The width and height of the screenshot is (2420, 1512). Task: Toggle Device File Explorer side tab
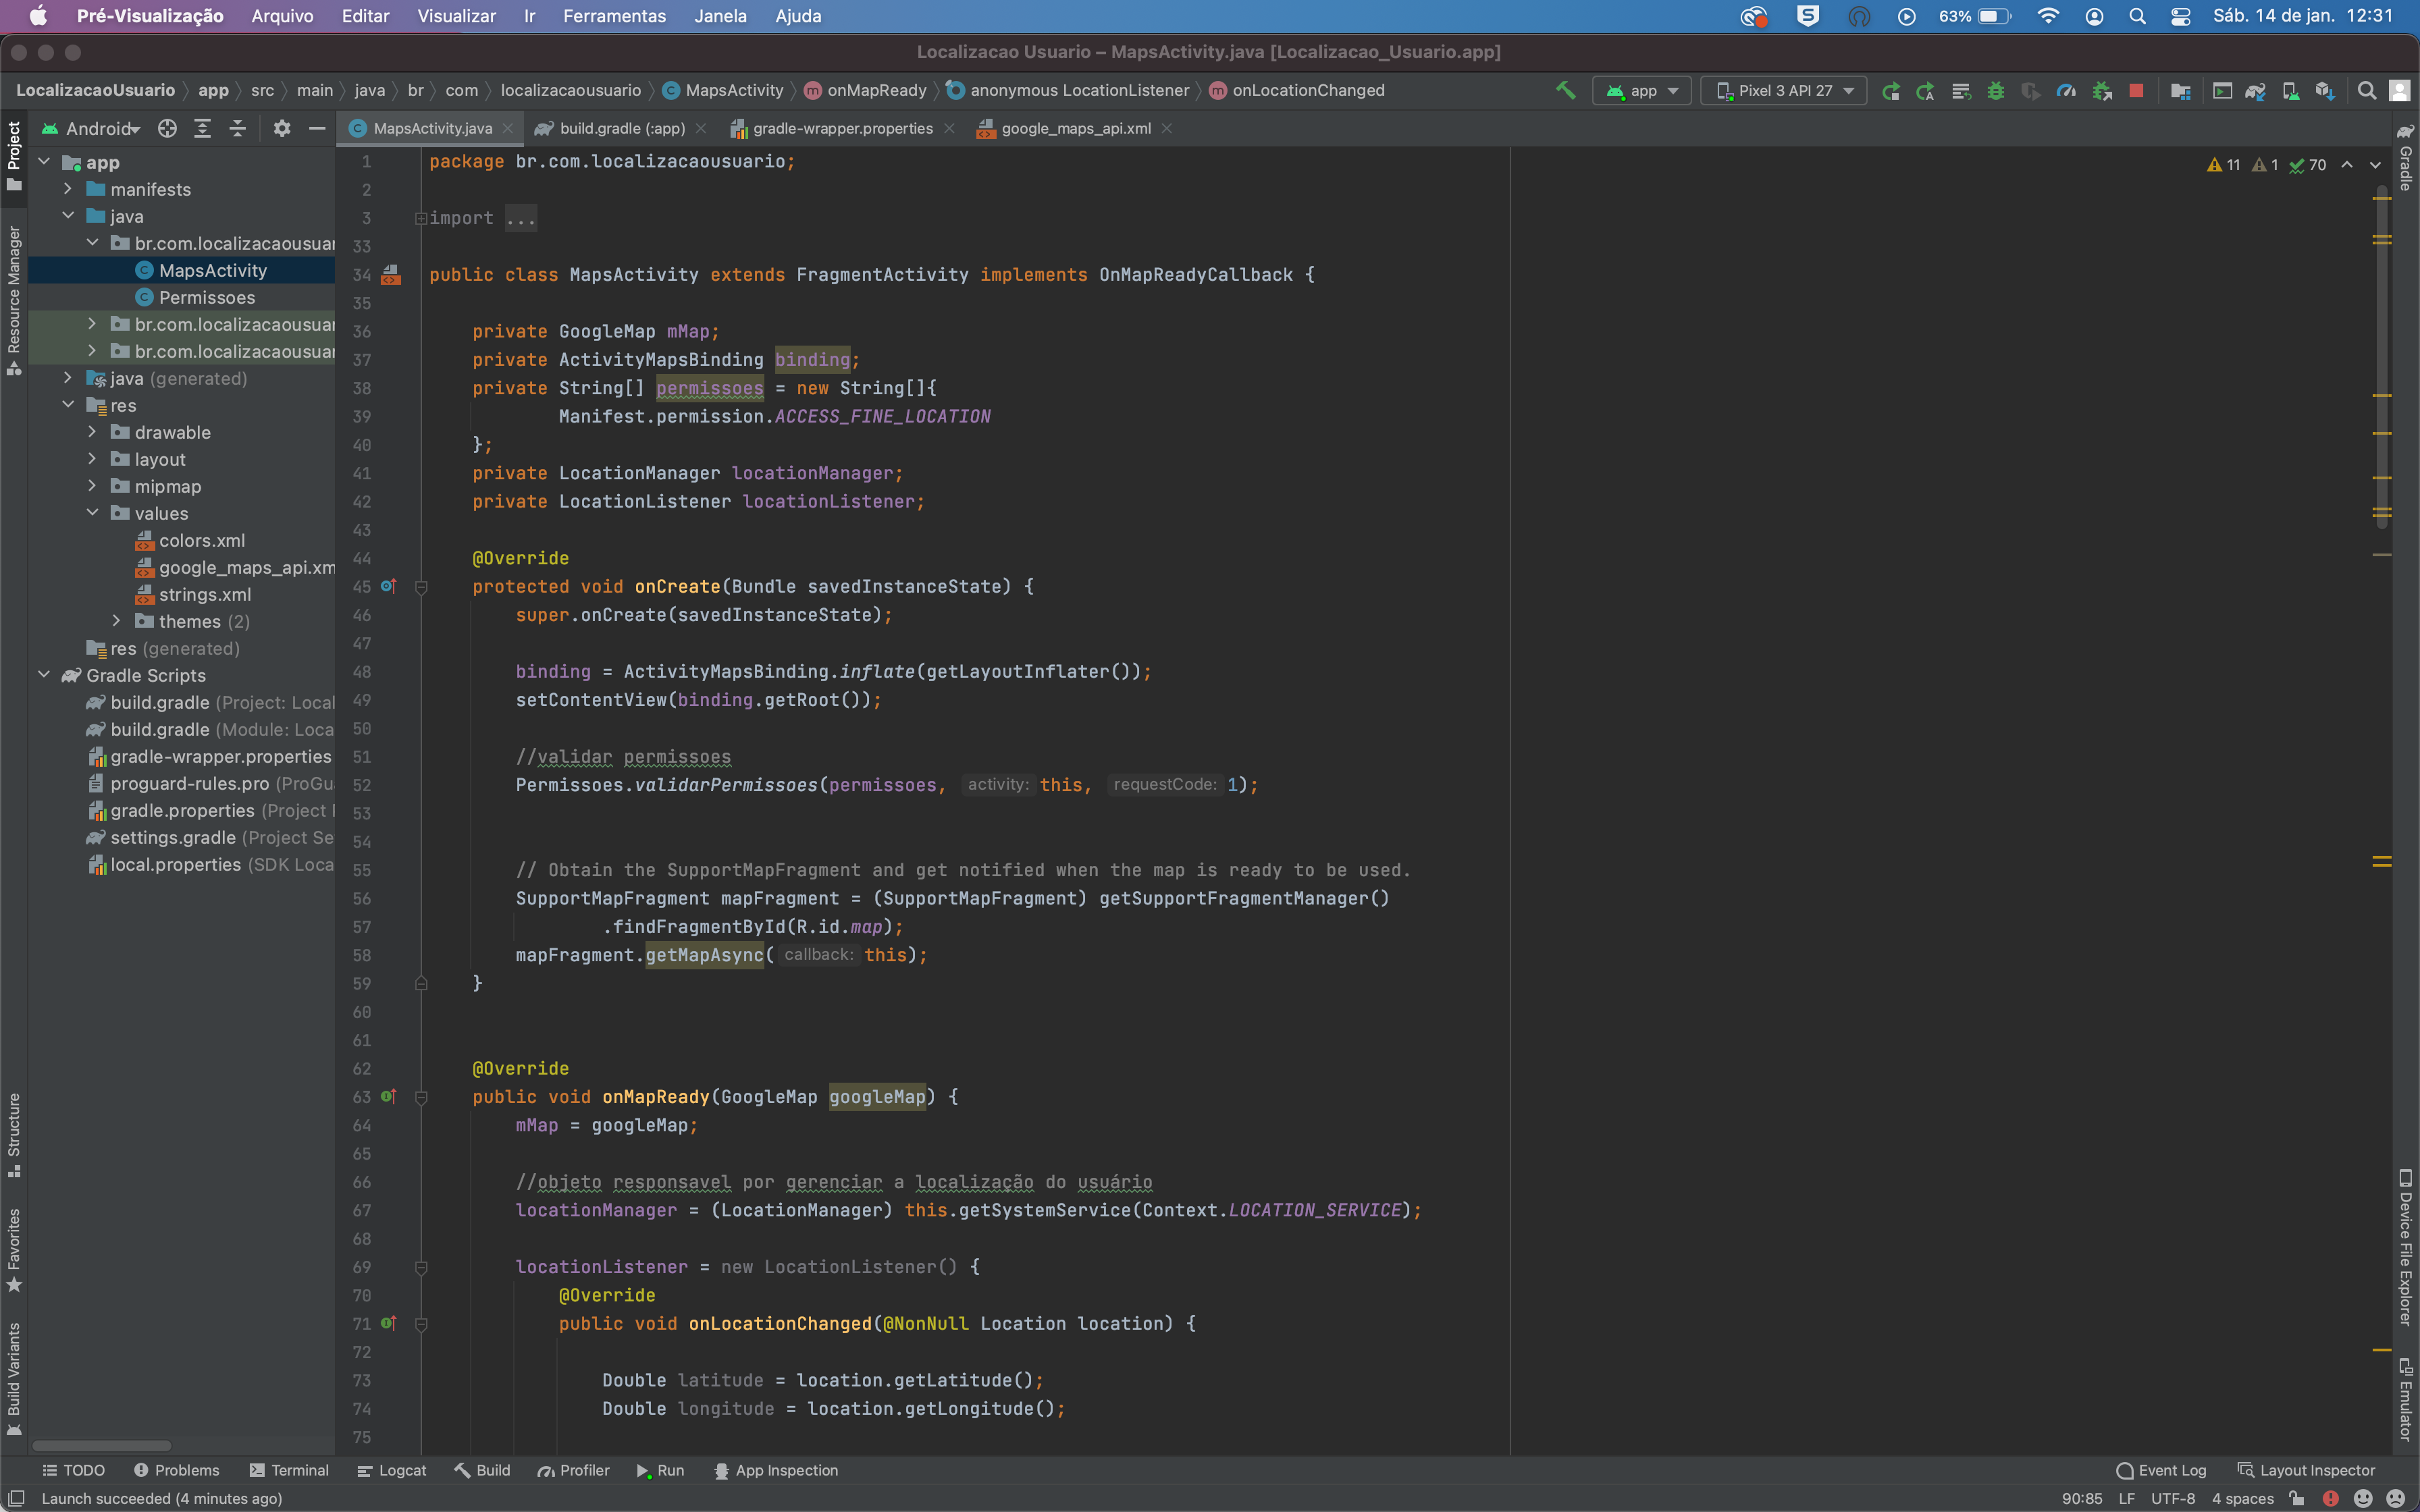2406,1248
